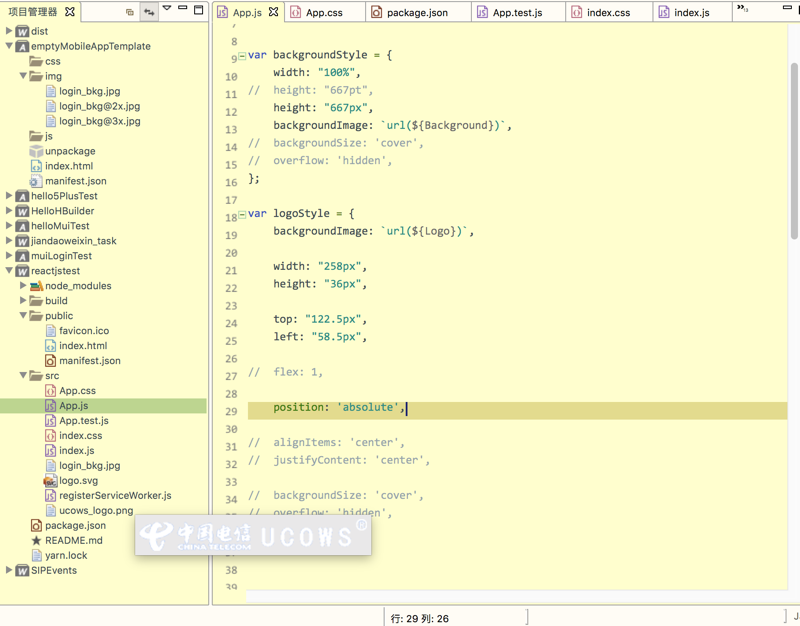800x626 pixels.
Task: Expand the SIPEvents project
Action: 9,570
